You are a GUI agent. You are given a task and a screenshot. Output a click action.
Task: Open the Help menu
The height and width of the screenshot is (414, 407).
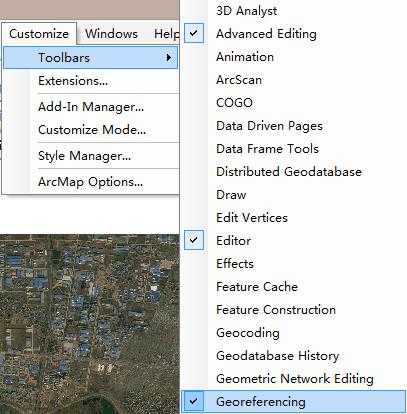(x=167, y=34)
